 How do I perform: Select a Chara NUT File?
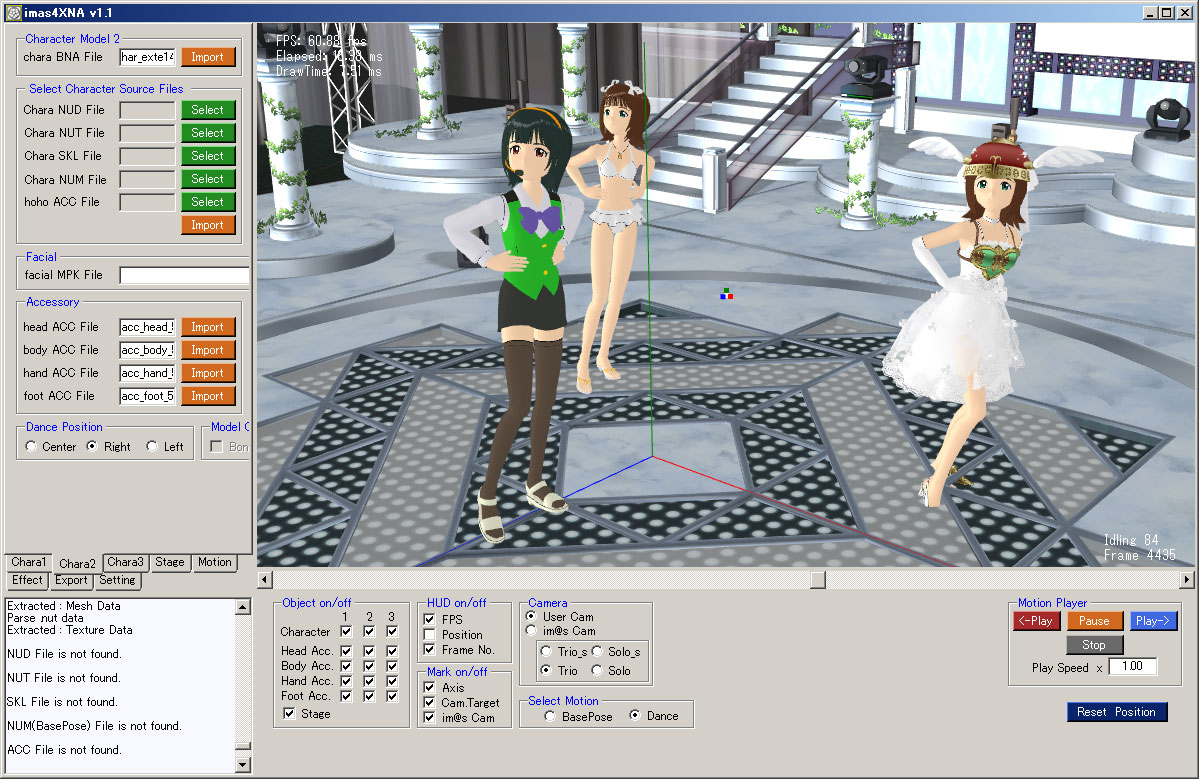point(208,133)
